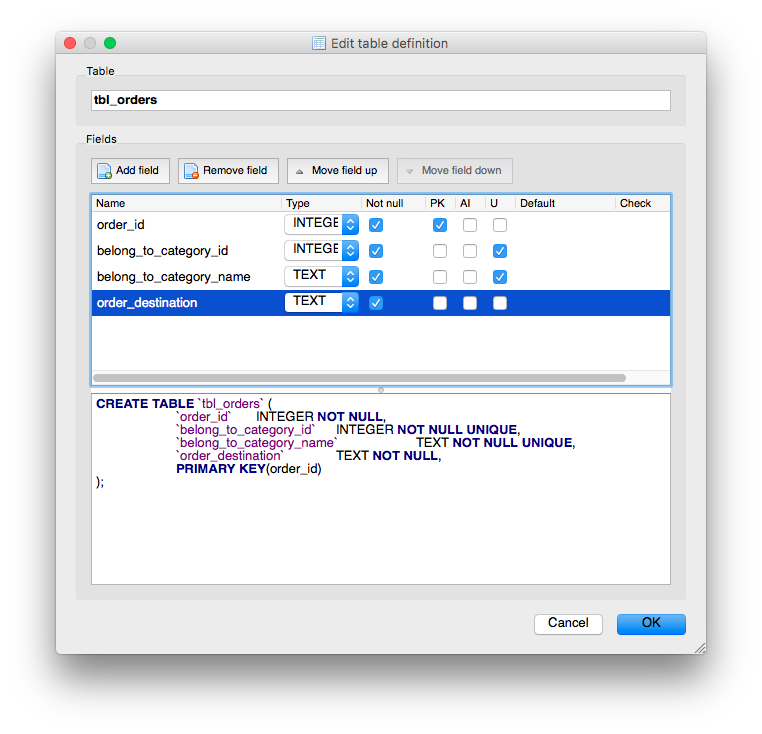Click the Name column header
This screenshot has width=762, height=734.
[x=186, y=203]
